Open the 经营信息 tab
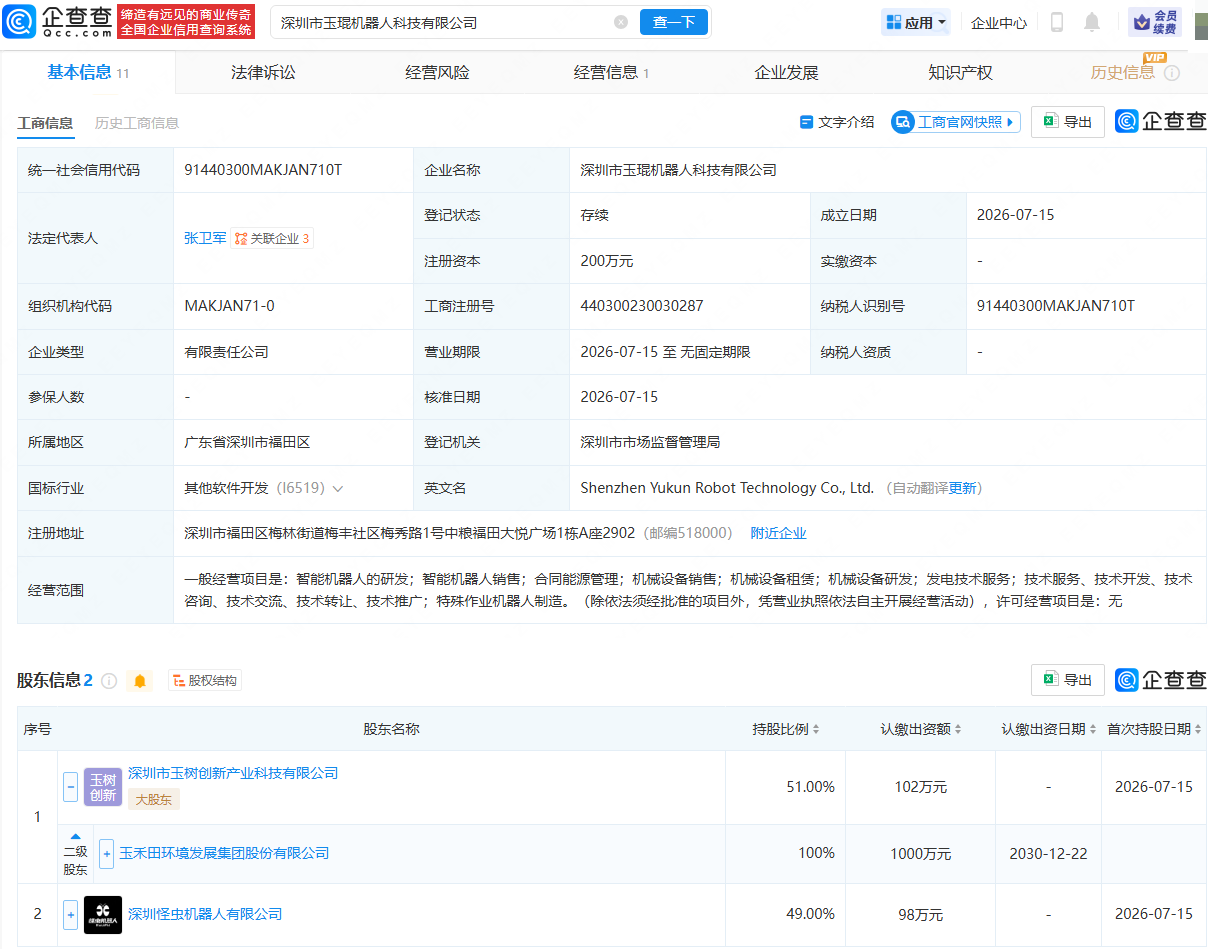The height and width of the screenshot is (949, 1208). [x=611, y=73]
